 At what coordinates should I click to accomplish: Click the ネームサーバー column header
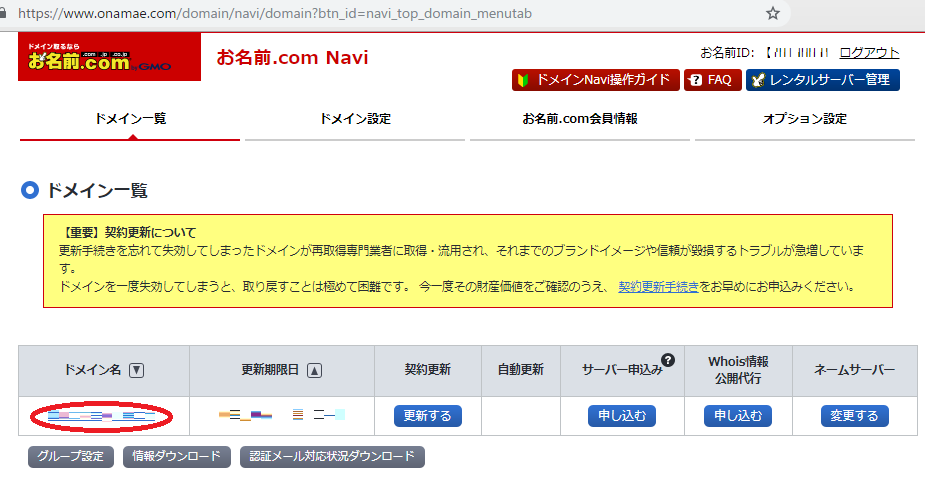854,370
